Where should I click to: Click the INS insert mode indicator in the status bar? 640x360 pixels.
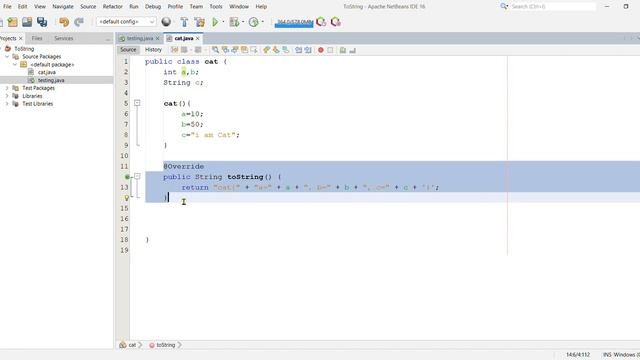pyautogui.click(x=607, y=355)
